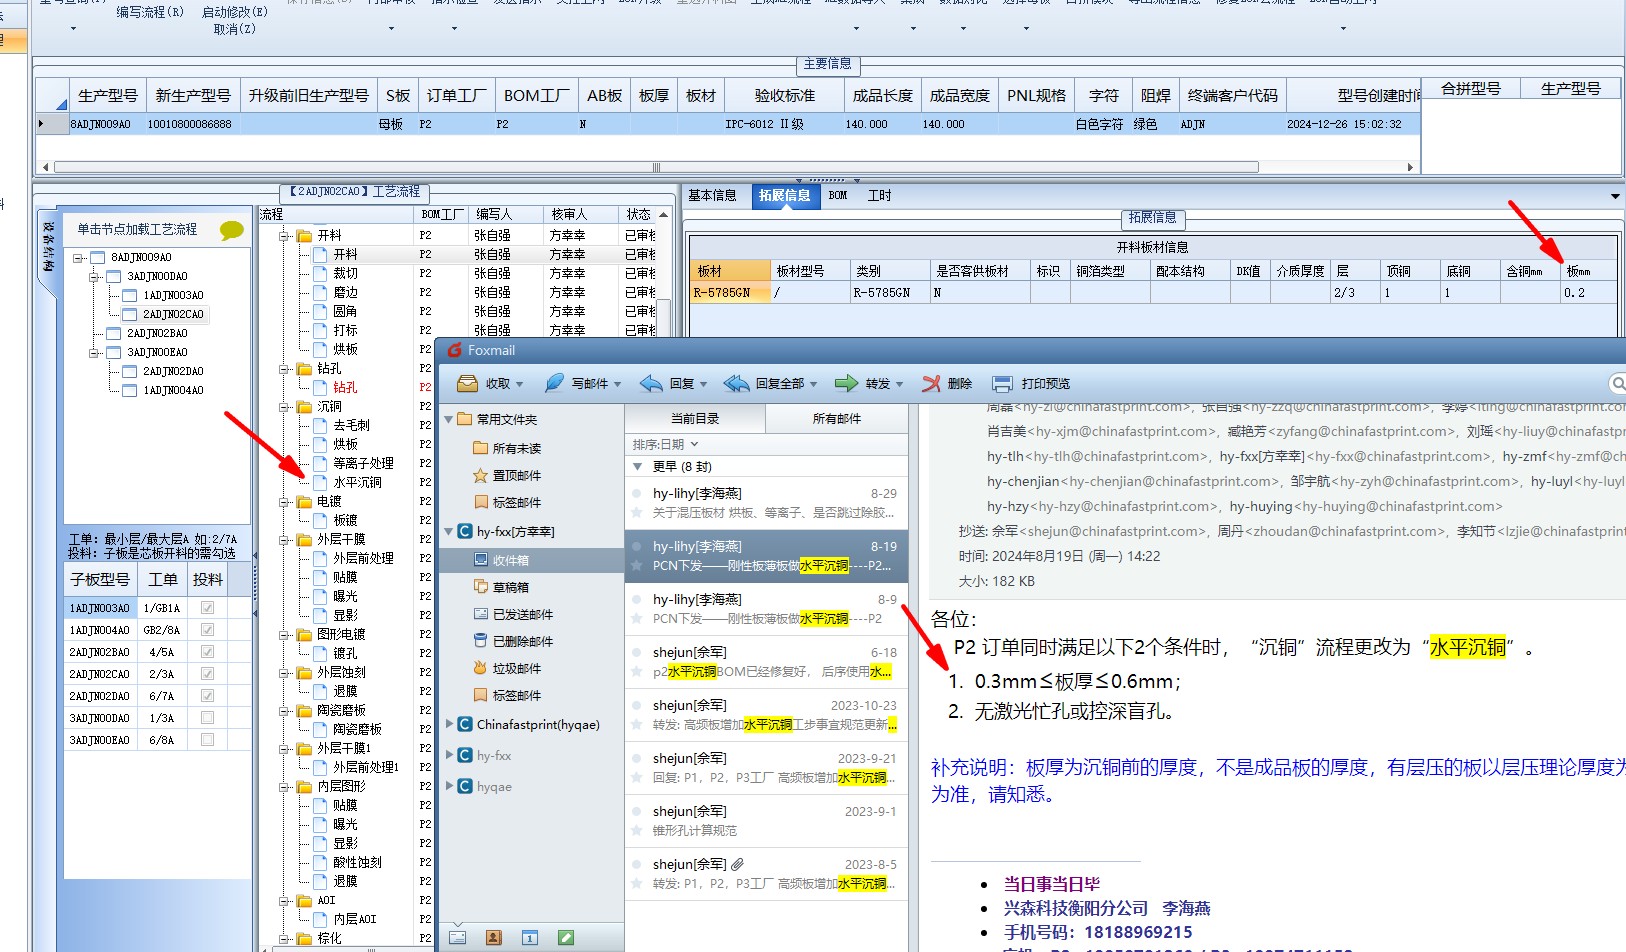1626x952 pixels.
Task: Switch to the 拓展信息 tab
Action: pyautogui.click(x=784, y=196)
